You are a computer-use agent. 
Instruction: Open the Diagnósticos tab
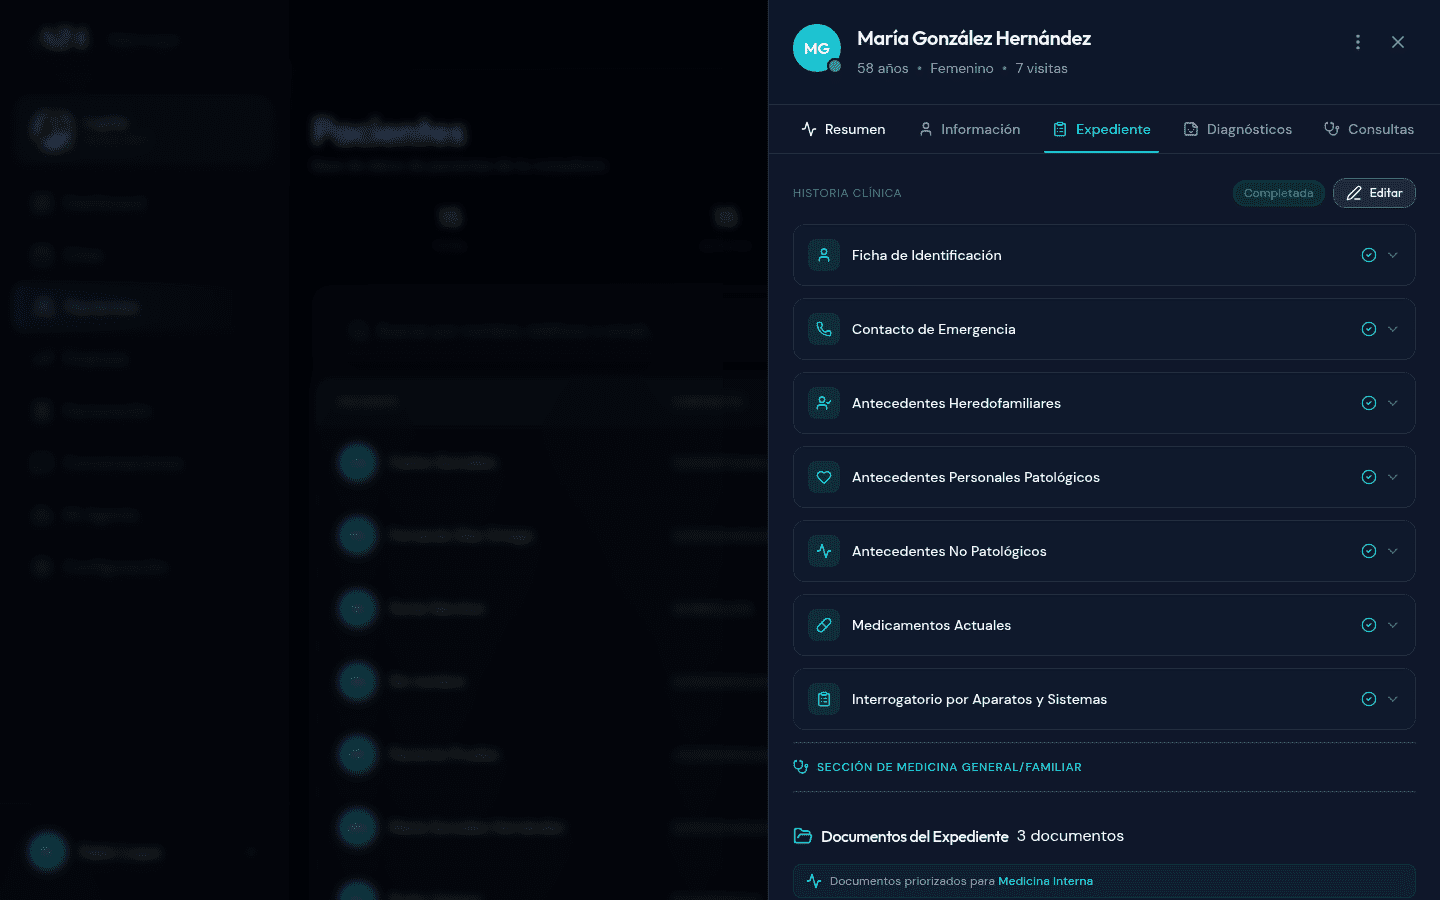[x=1237, y=129]
